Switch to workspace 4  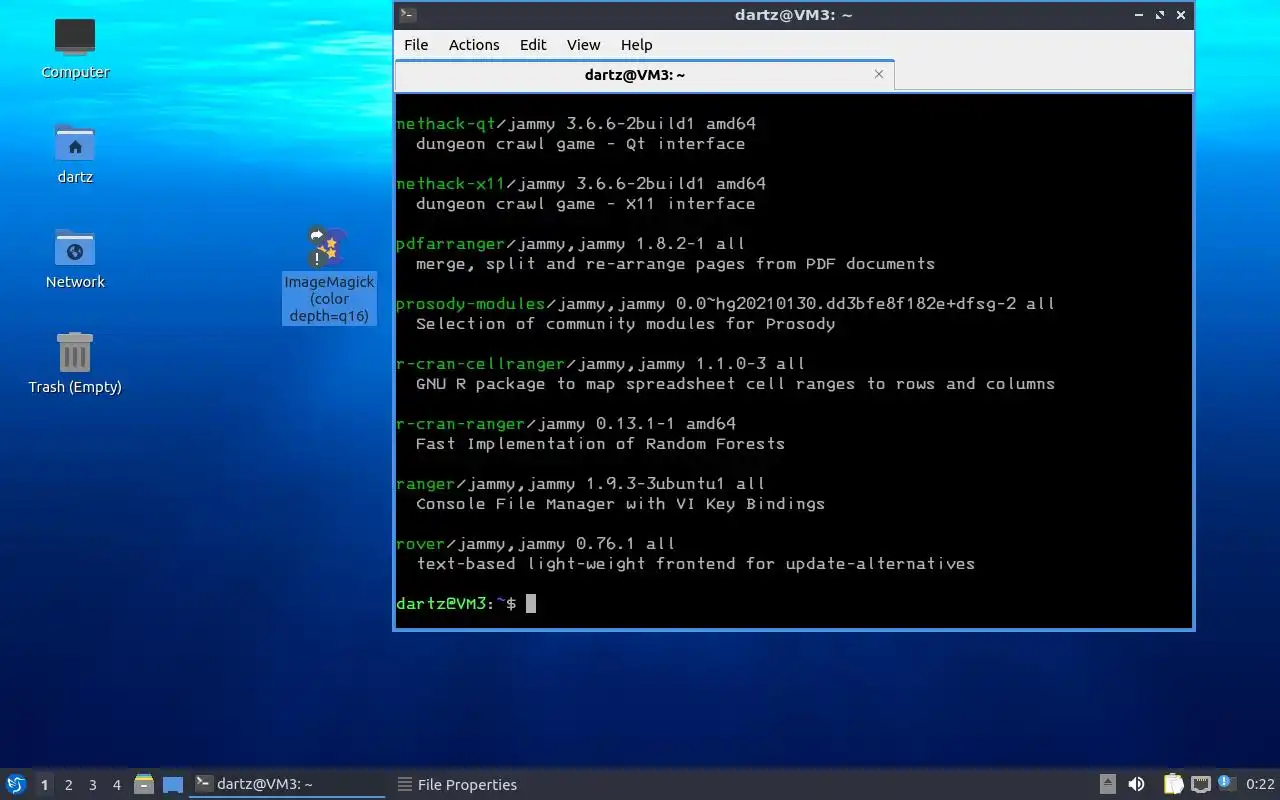click(x=116, y=785)
